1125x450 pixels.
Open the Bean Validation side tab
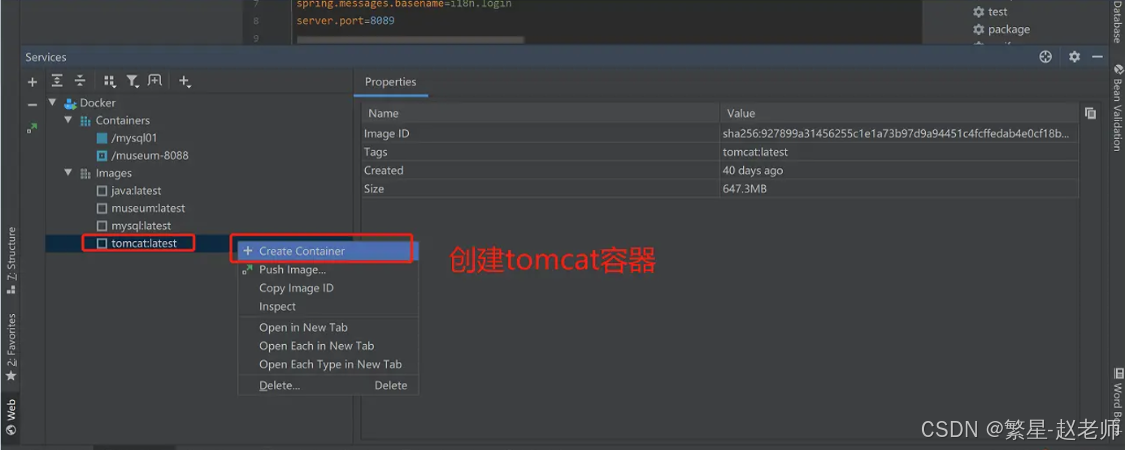click(1117, 108)
